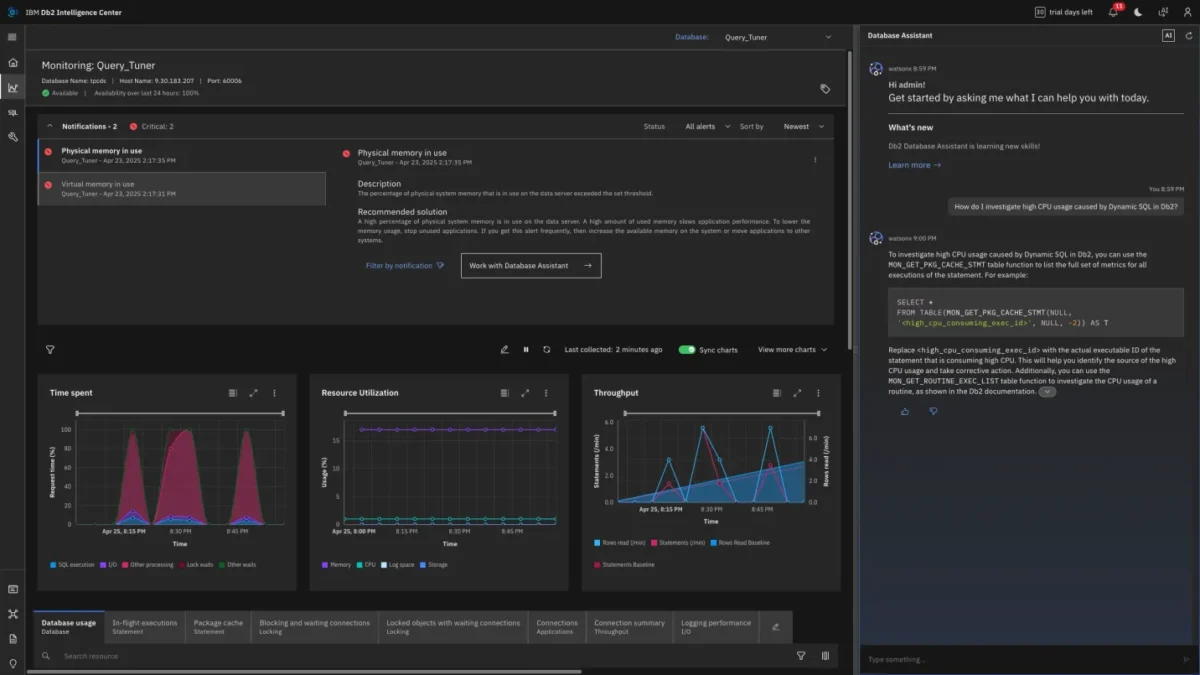The height and width of the screenshot is (675, 1200).
Task: Toggle Lock waits legend series
Action: [x=195, y=565]
